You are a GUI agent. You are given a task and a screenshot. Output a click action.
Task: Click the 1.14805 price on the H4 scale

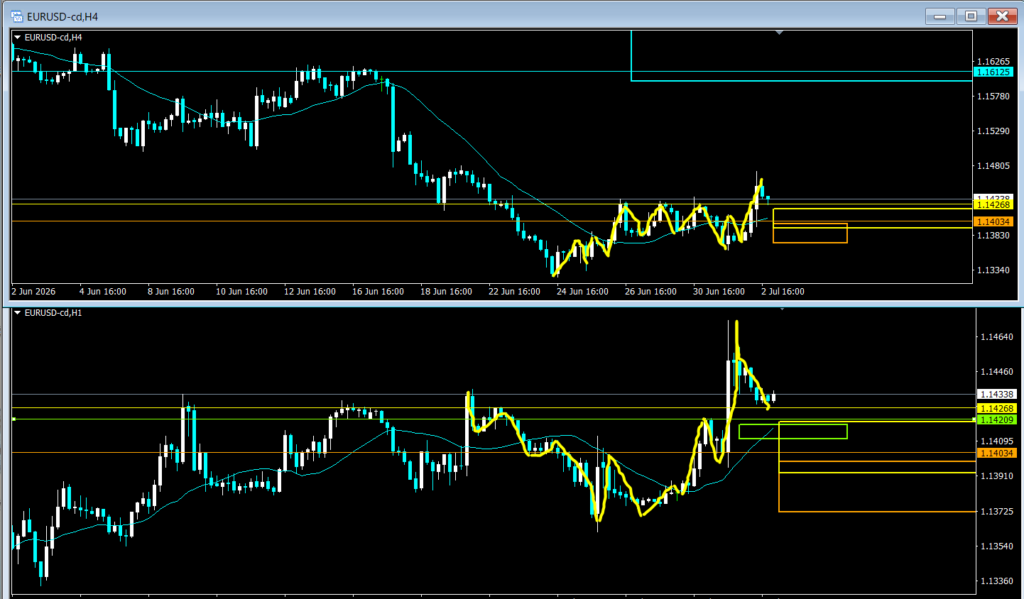coord(993,166)
